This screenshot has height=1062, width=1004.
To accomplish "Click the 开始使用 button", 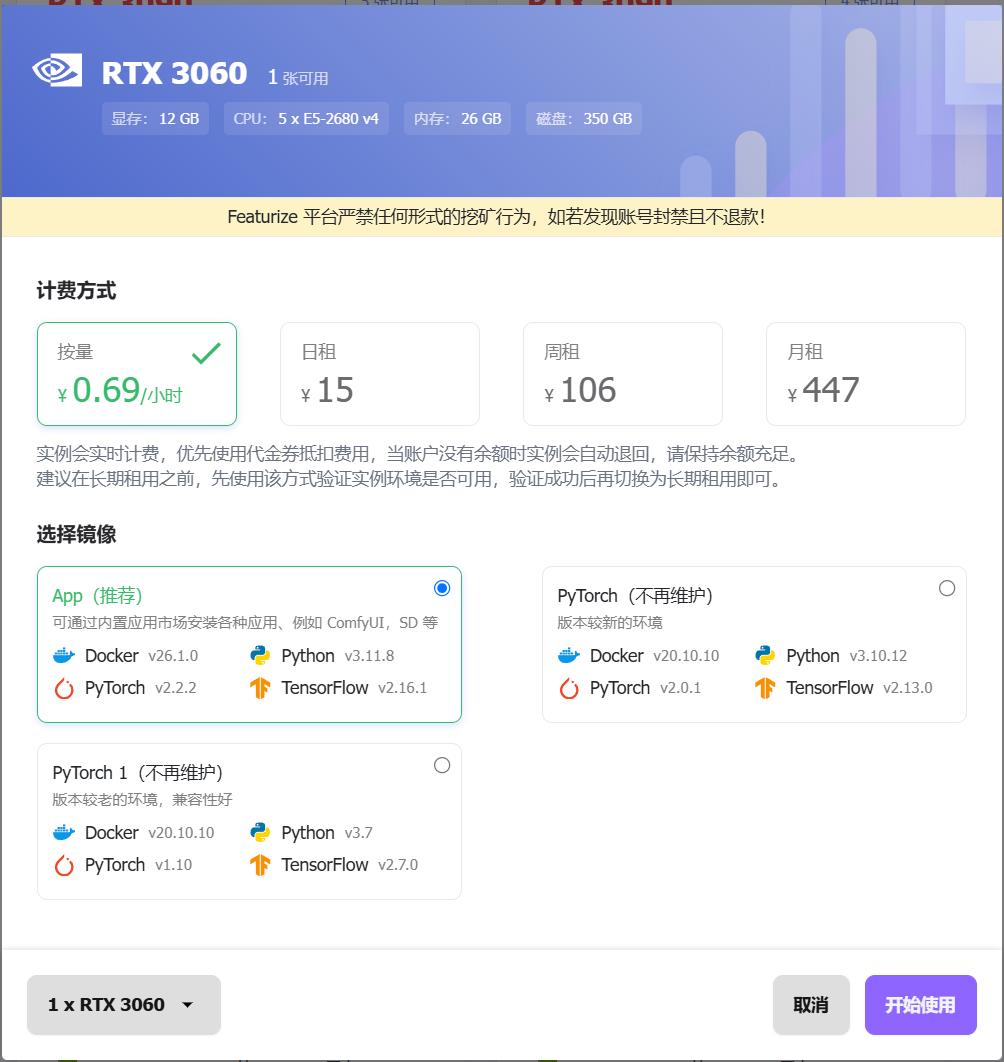I will 920,1005.
